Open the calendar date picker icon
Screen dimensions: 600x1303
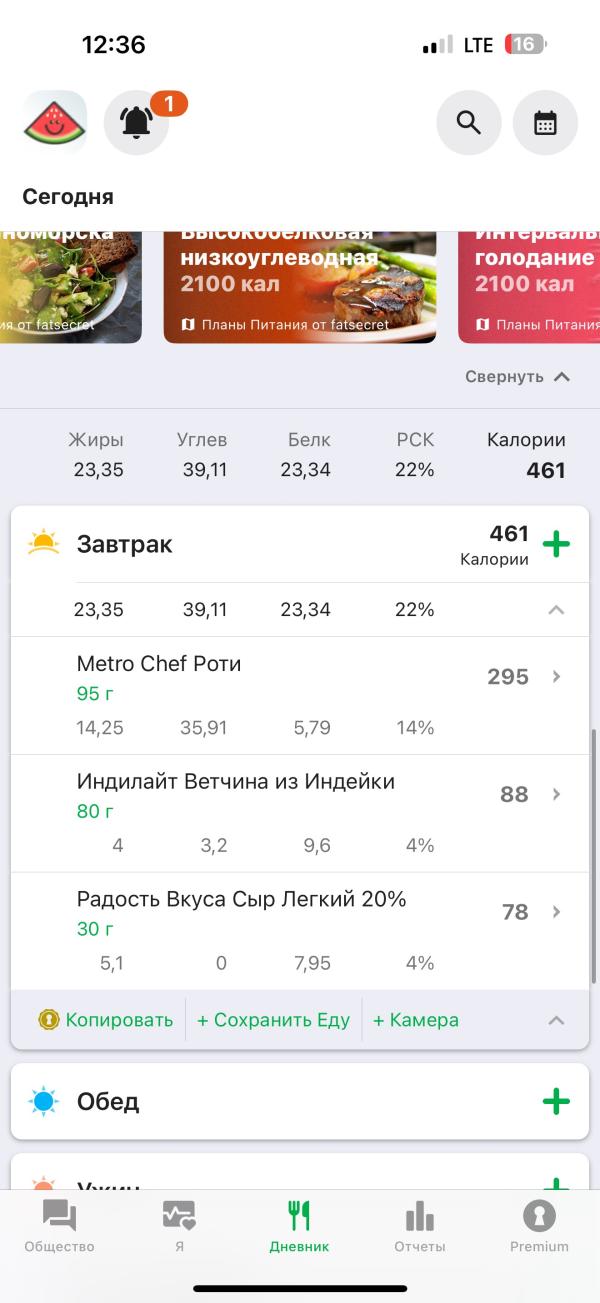tap(545, 122)
